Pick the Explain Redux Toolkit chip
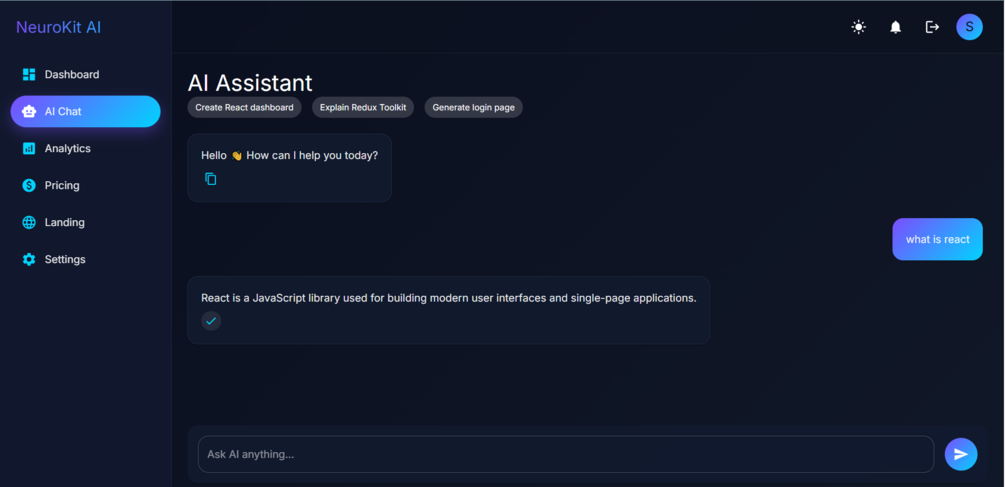 (363, 108)
